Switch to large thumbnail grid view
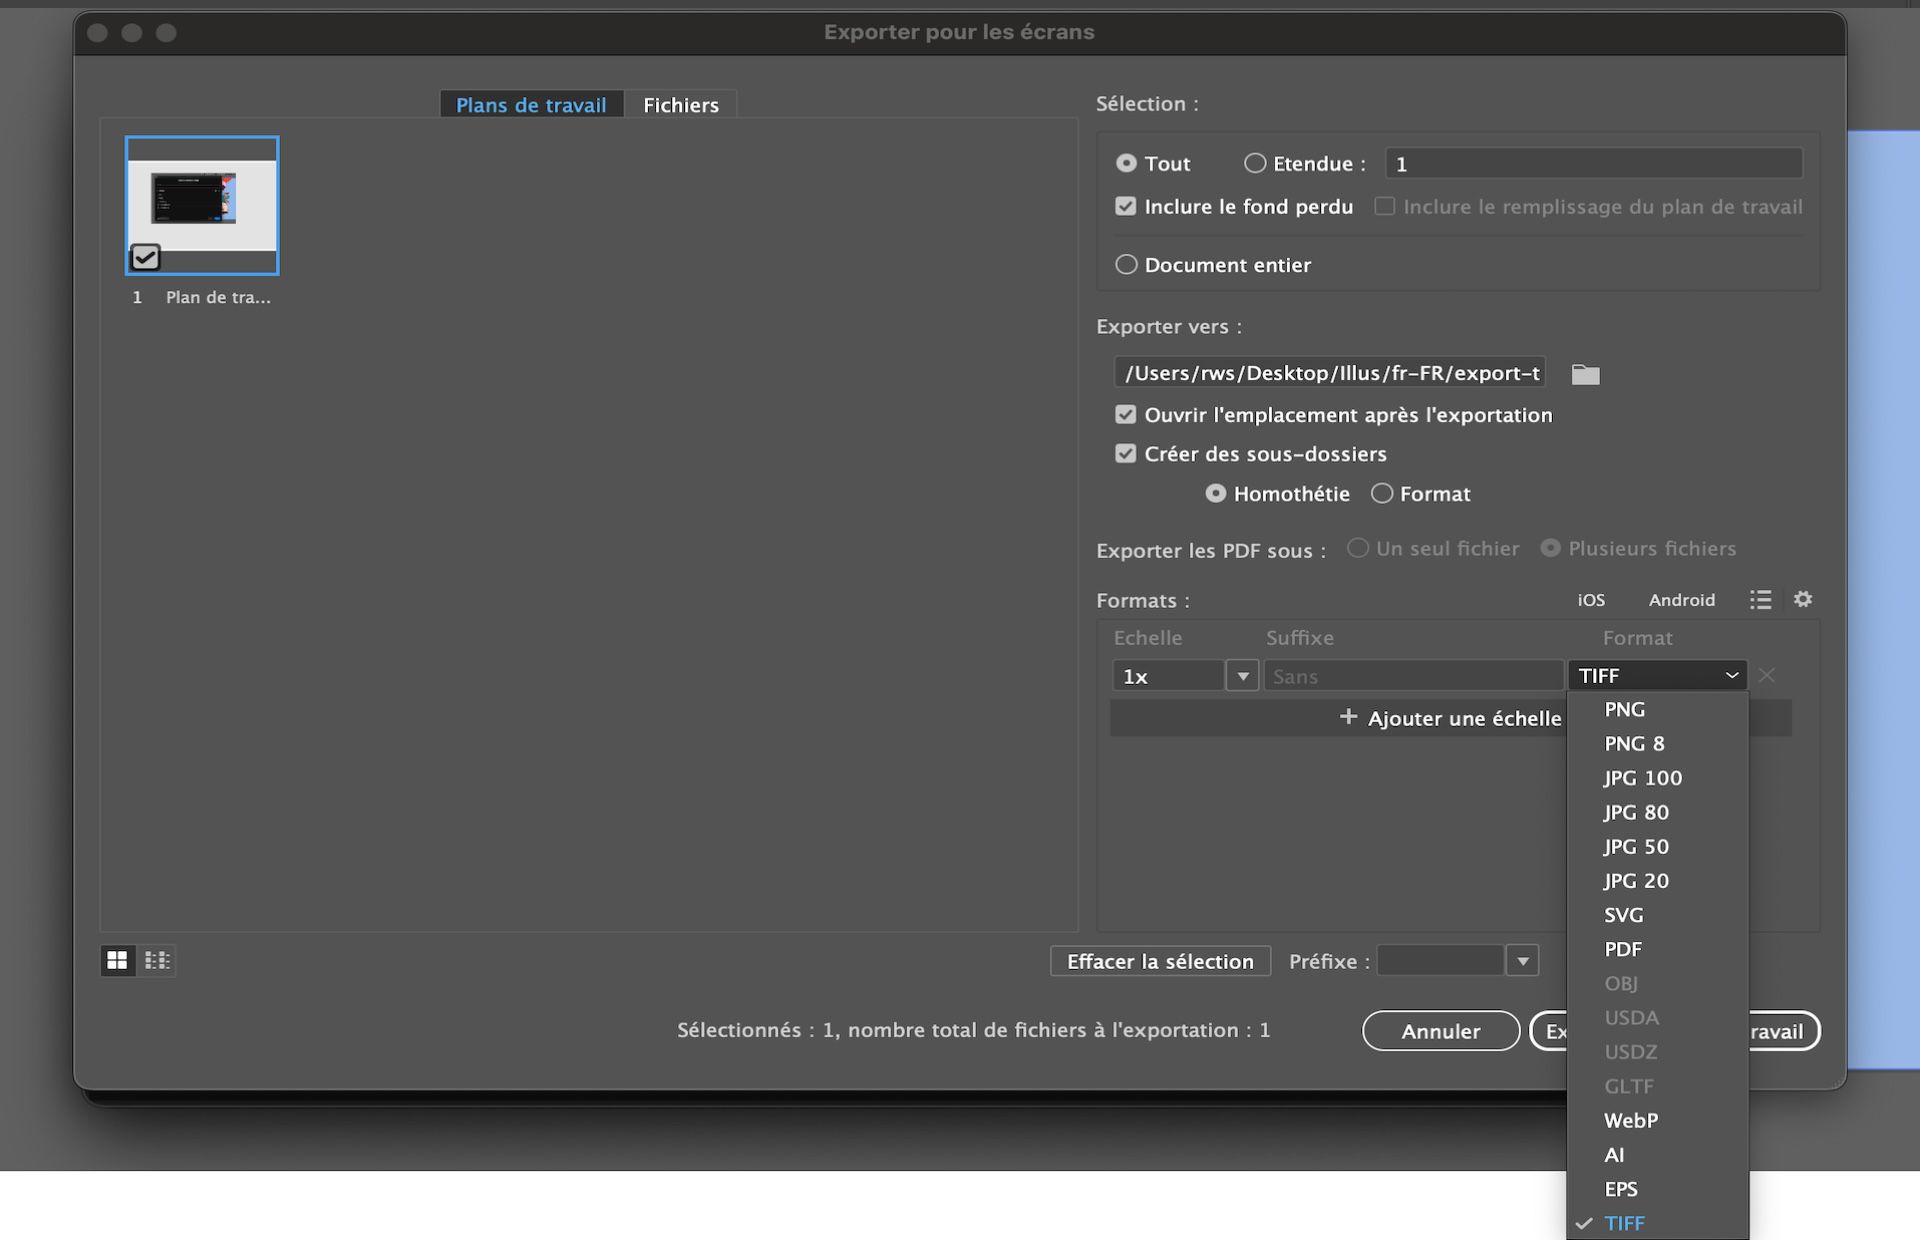 [117, 960]
